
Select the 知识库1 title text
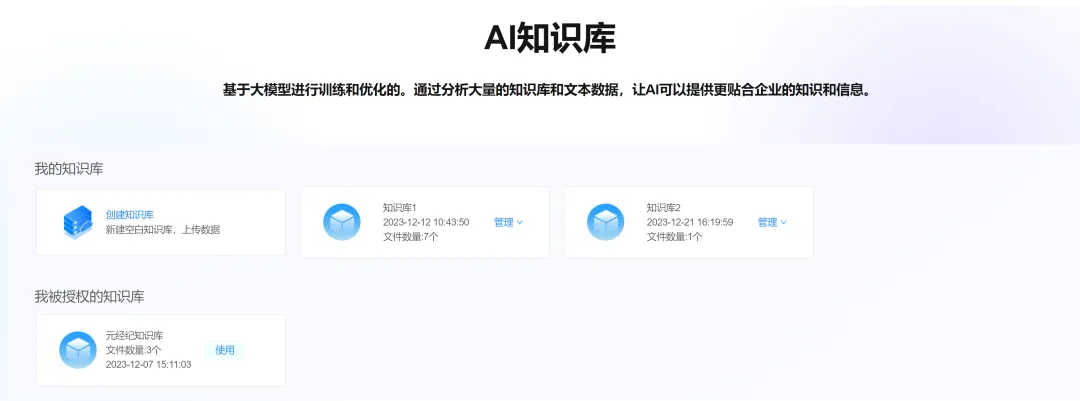400,207
